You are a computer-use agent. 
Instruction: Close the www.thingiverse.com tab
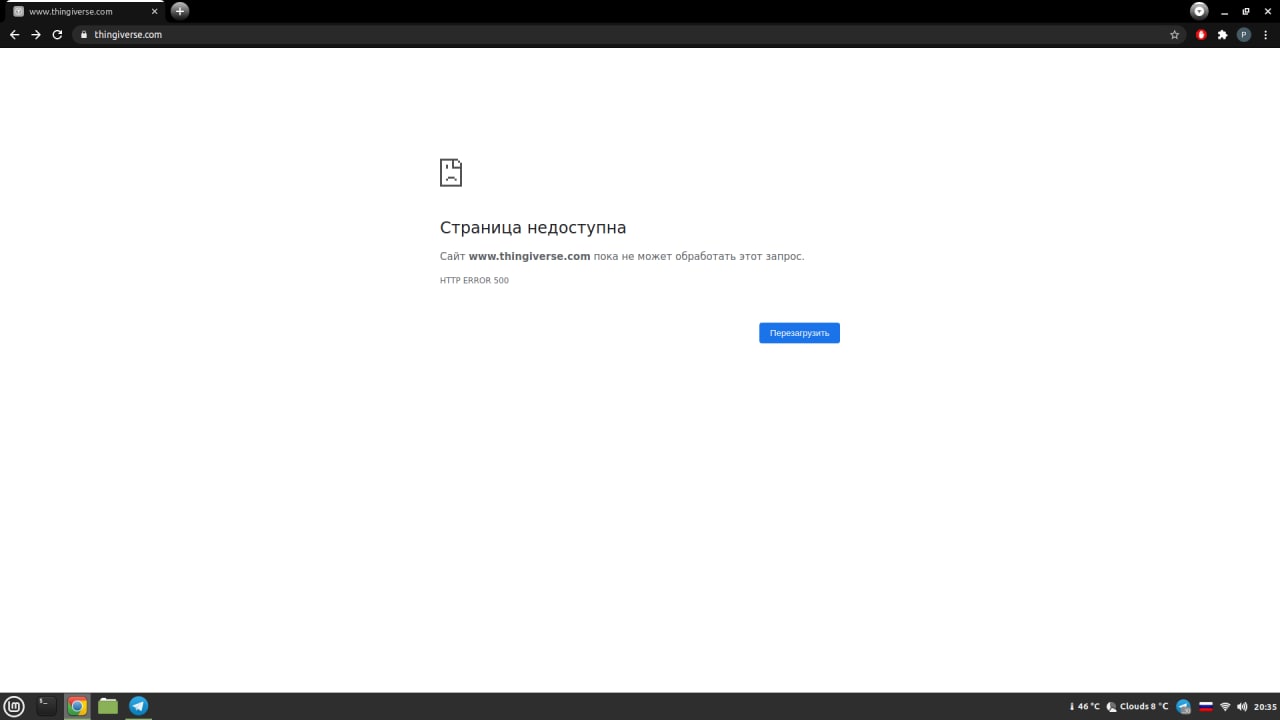coord(154,11)
